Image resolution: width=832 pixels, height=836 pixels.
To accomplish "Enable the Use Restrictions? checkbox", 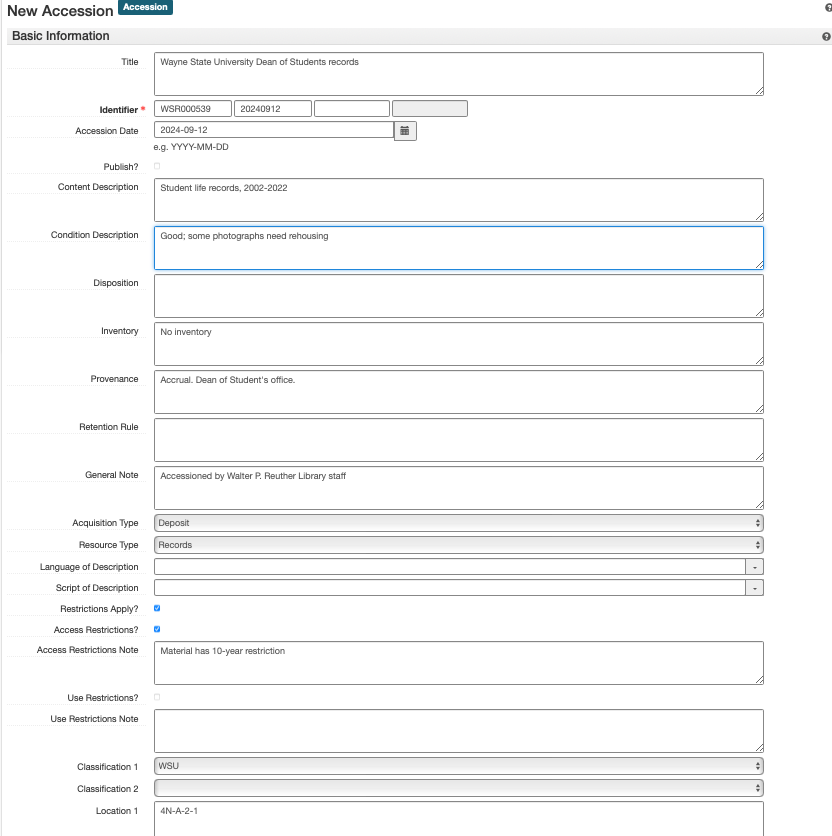I will 157,697.
